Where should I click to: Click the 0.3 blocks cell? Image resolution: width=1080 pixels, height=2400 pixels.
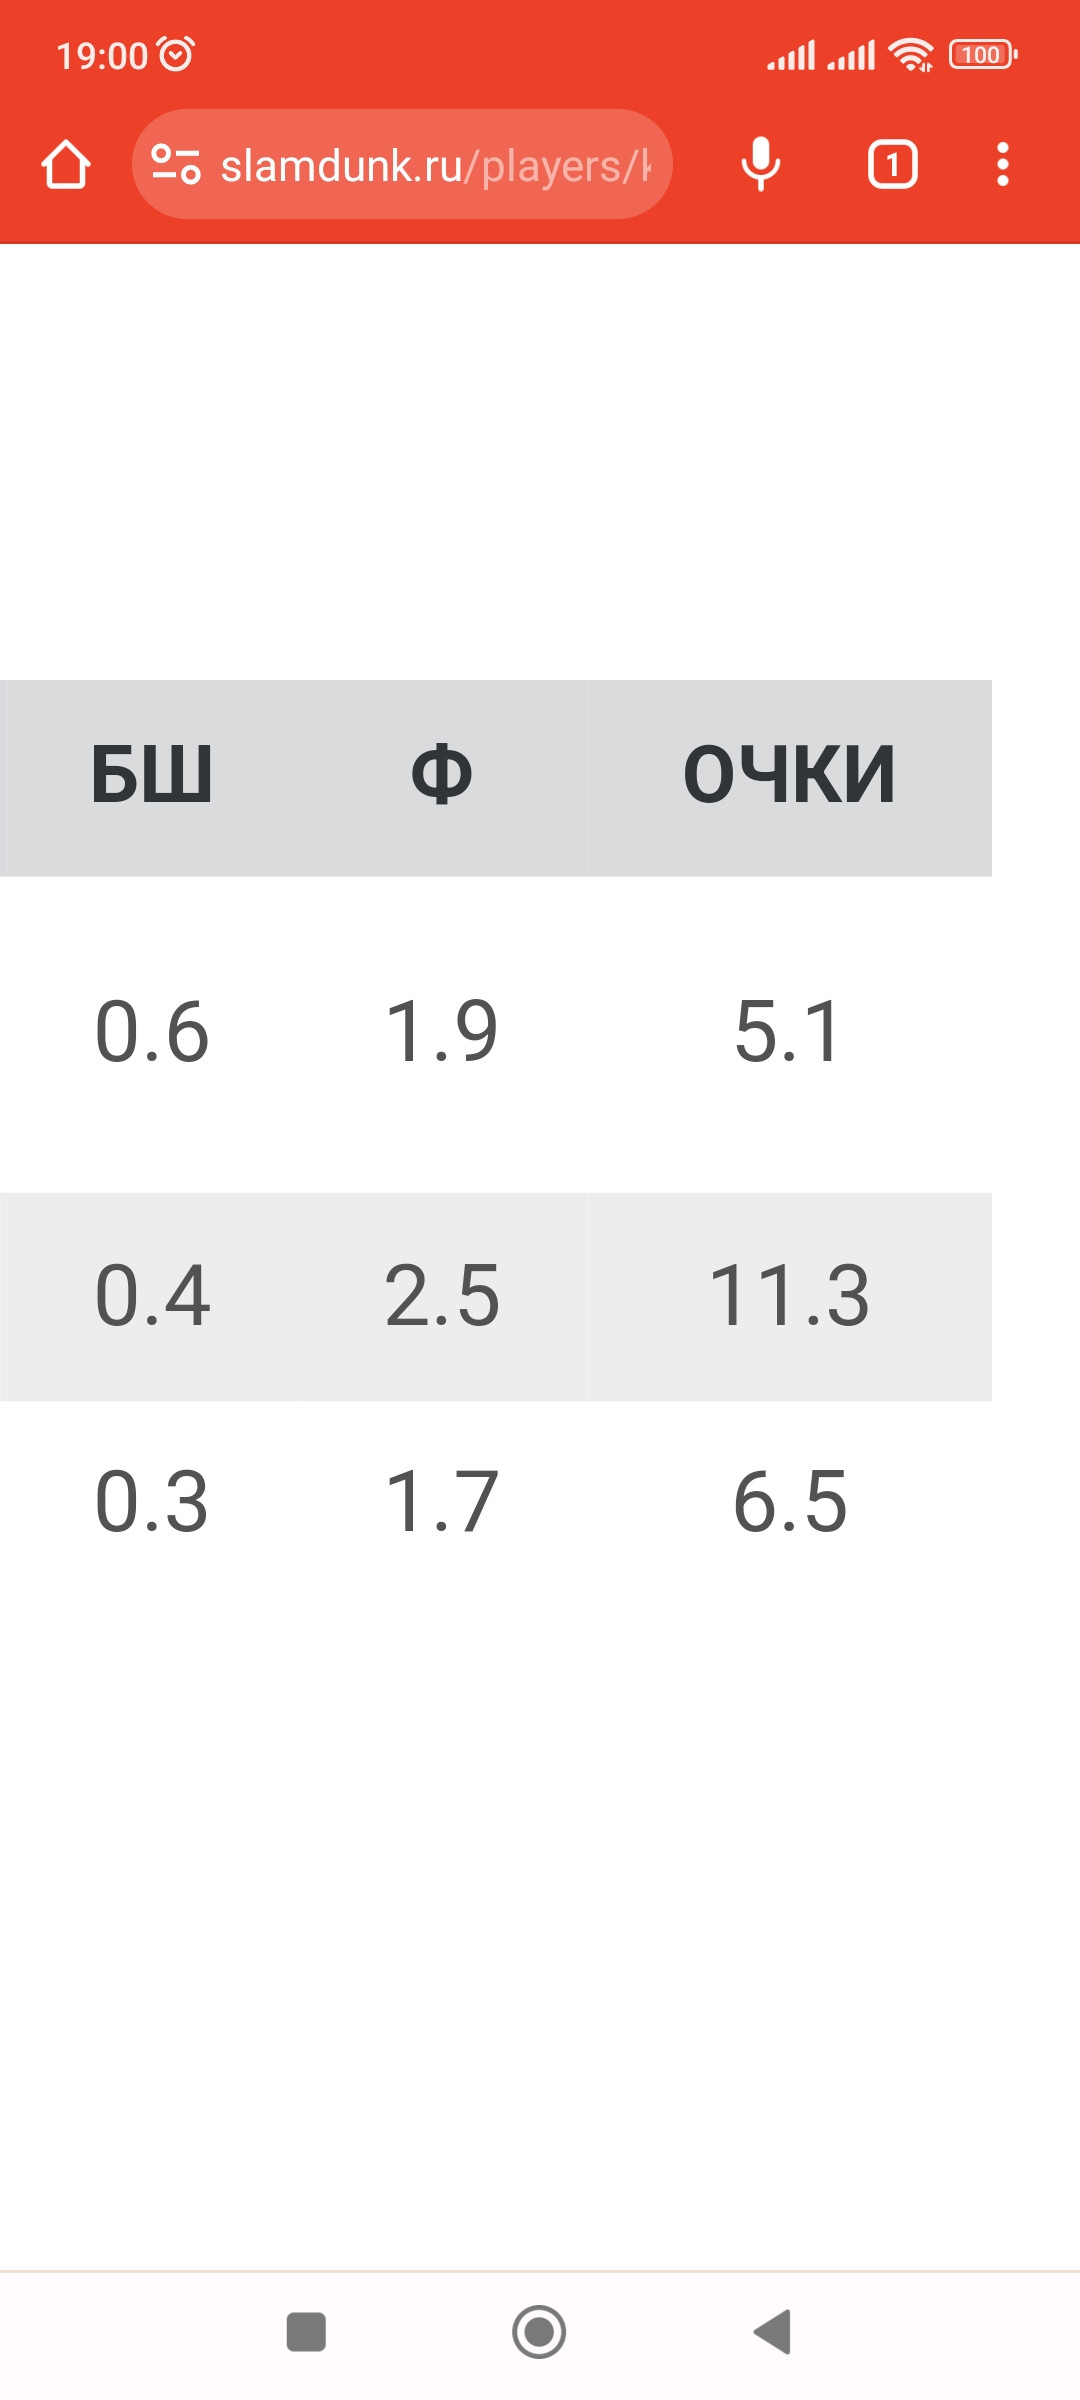click(x=152, y=1502)
